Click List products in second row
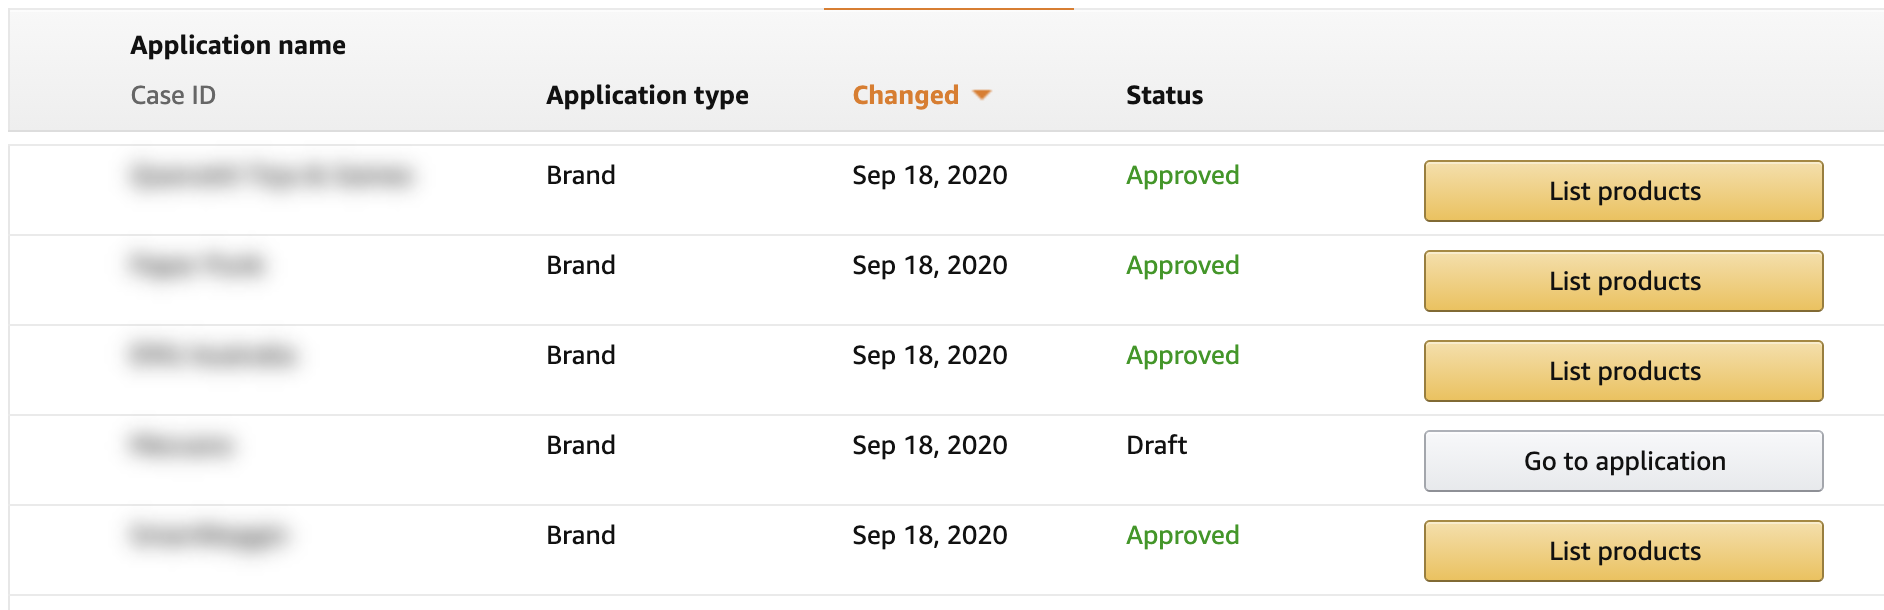The image size is (1884, 610). 1623,281
